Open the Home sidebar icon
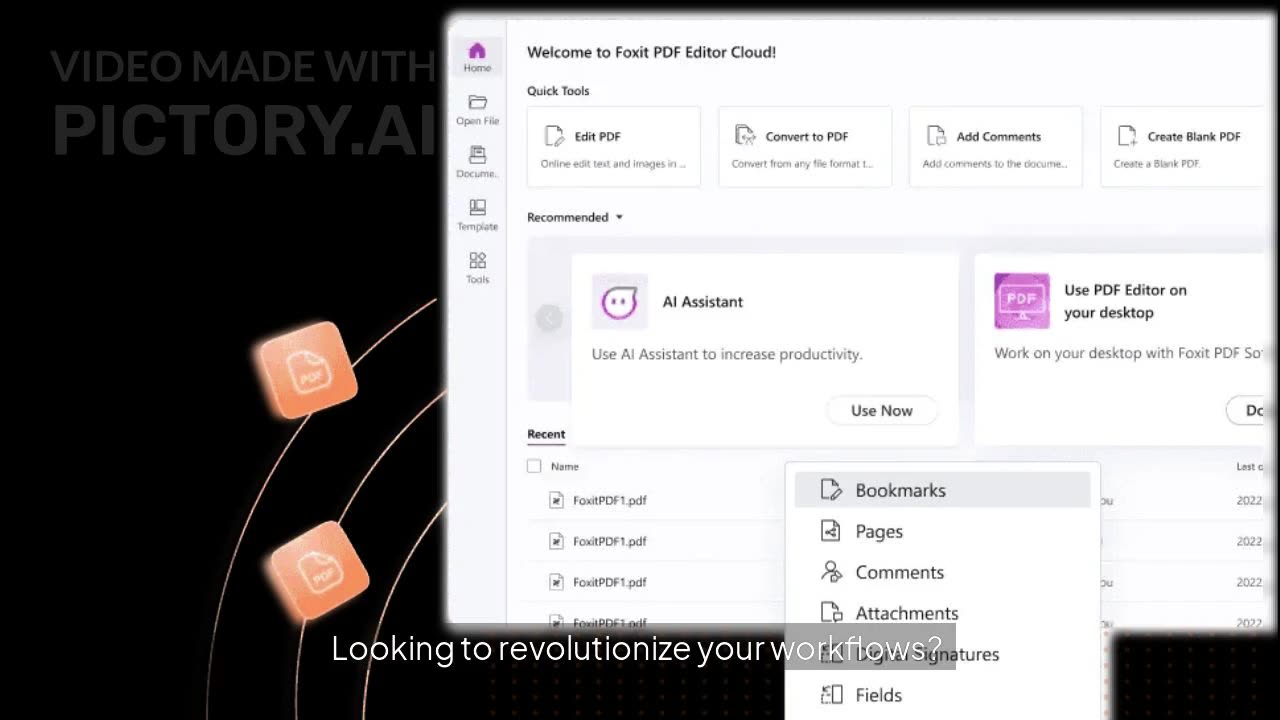Screen dimensions: 1280x720 (477, 58)
